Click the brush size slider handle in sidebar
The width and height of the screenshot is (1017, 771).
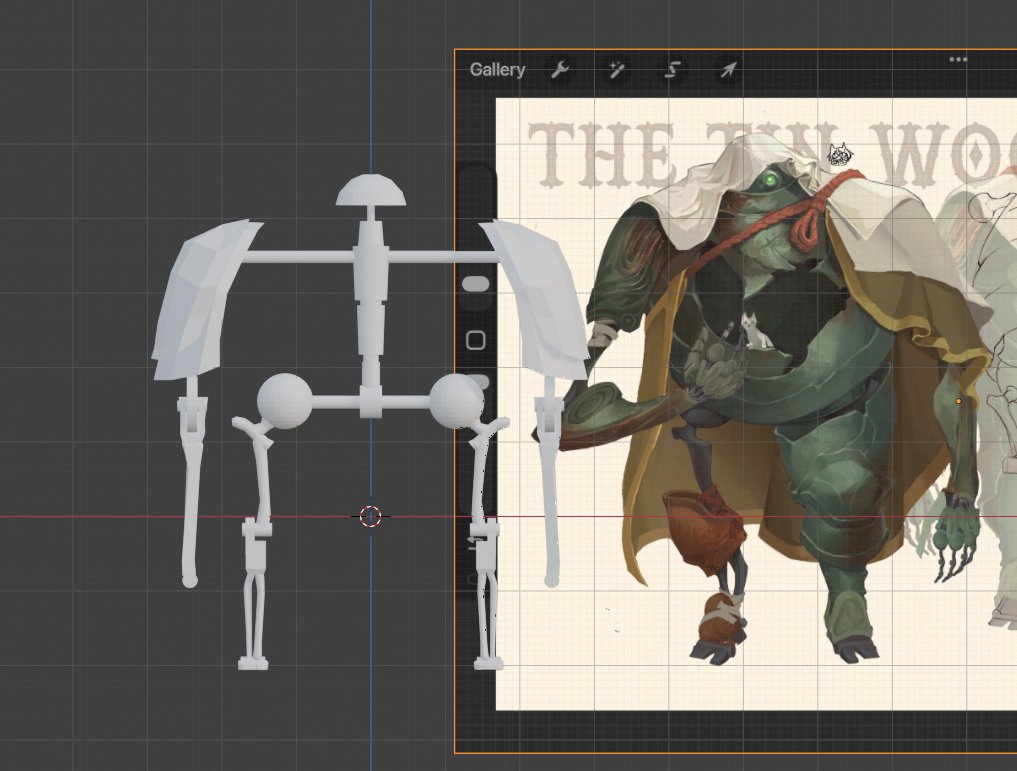[x=476, y=283]
